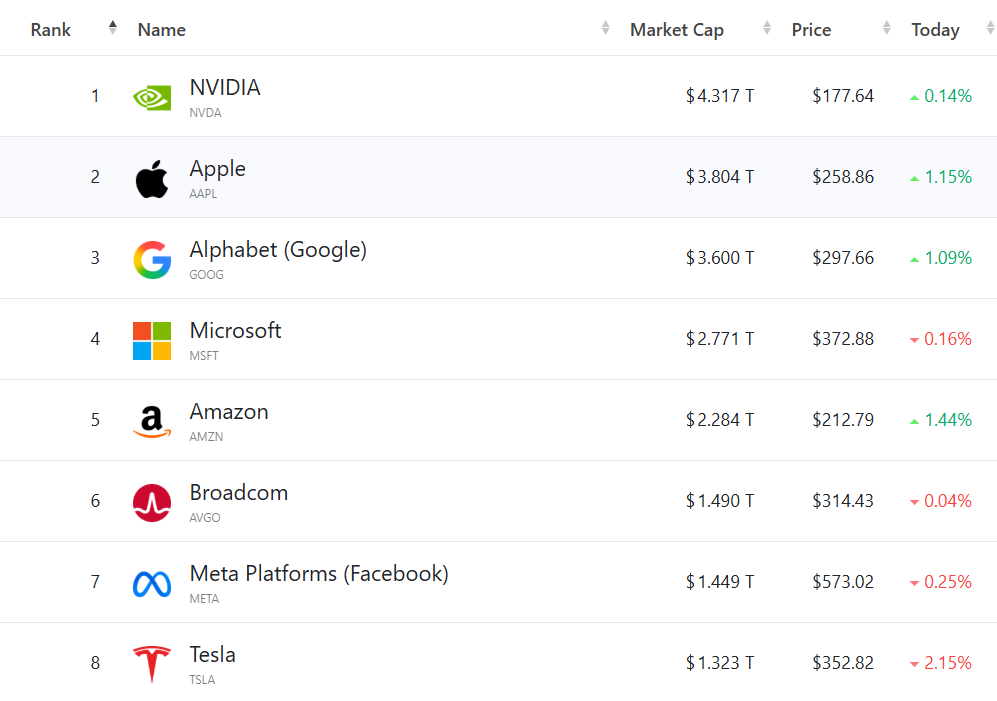Click the Today column header label
The width and height of the screenshot is (997, 701).
click(935, 30)
